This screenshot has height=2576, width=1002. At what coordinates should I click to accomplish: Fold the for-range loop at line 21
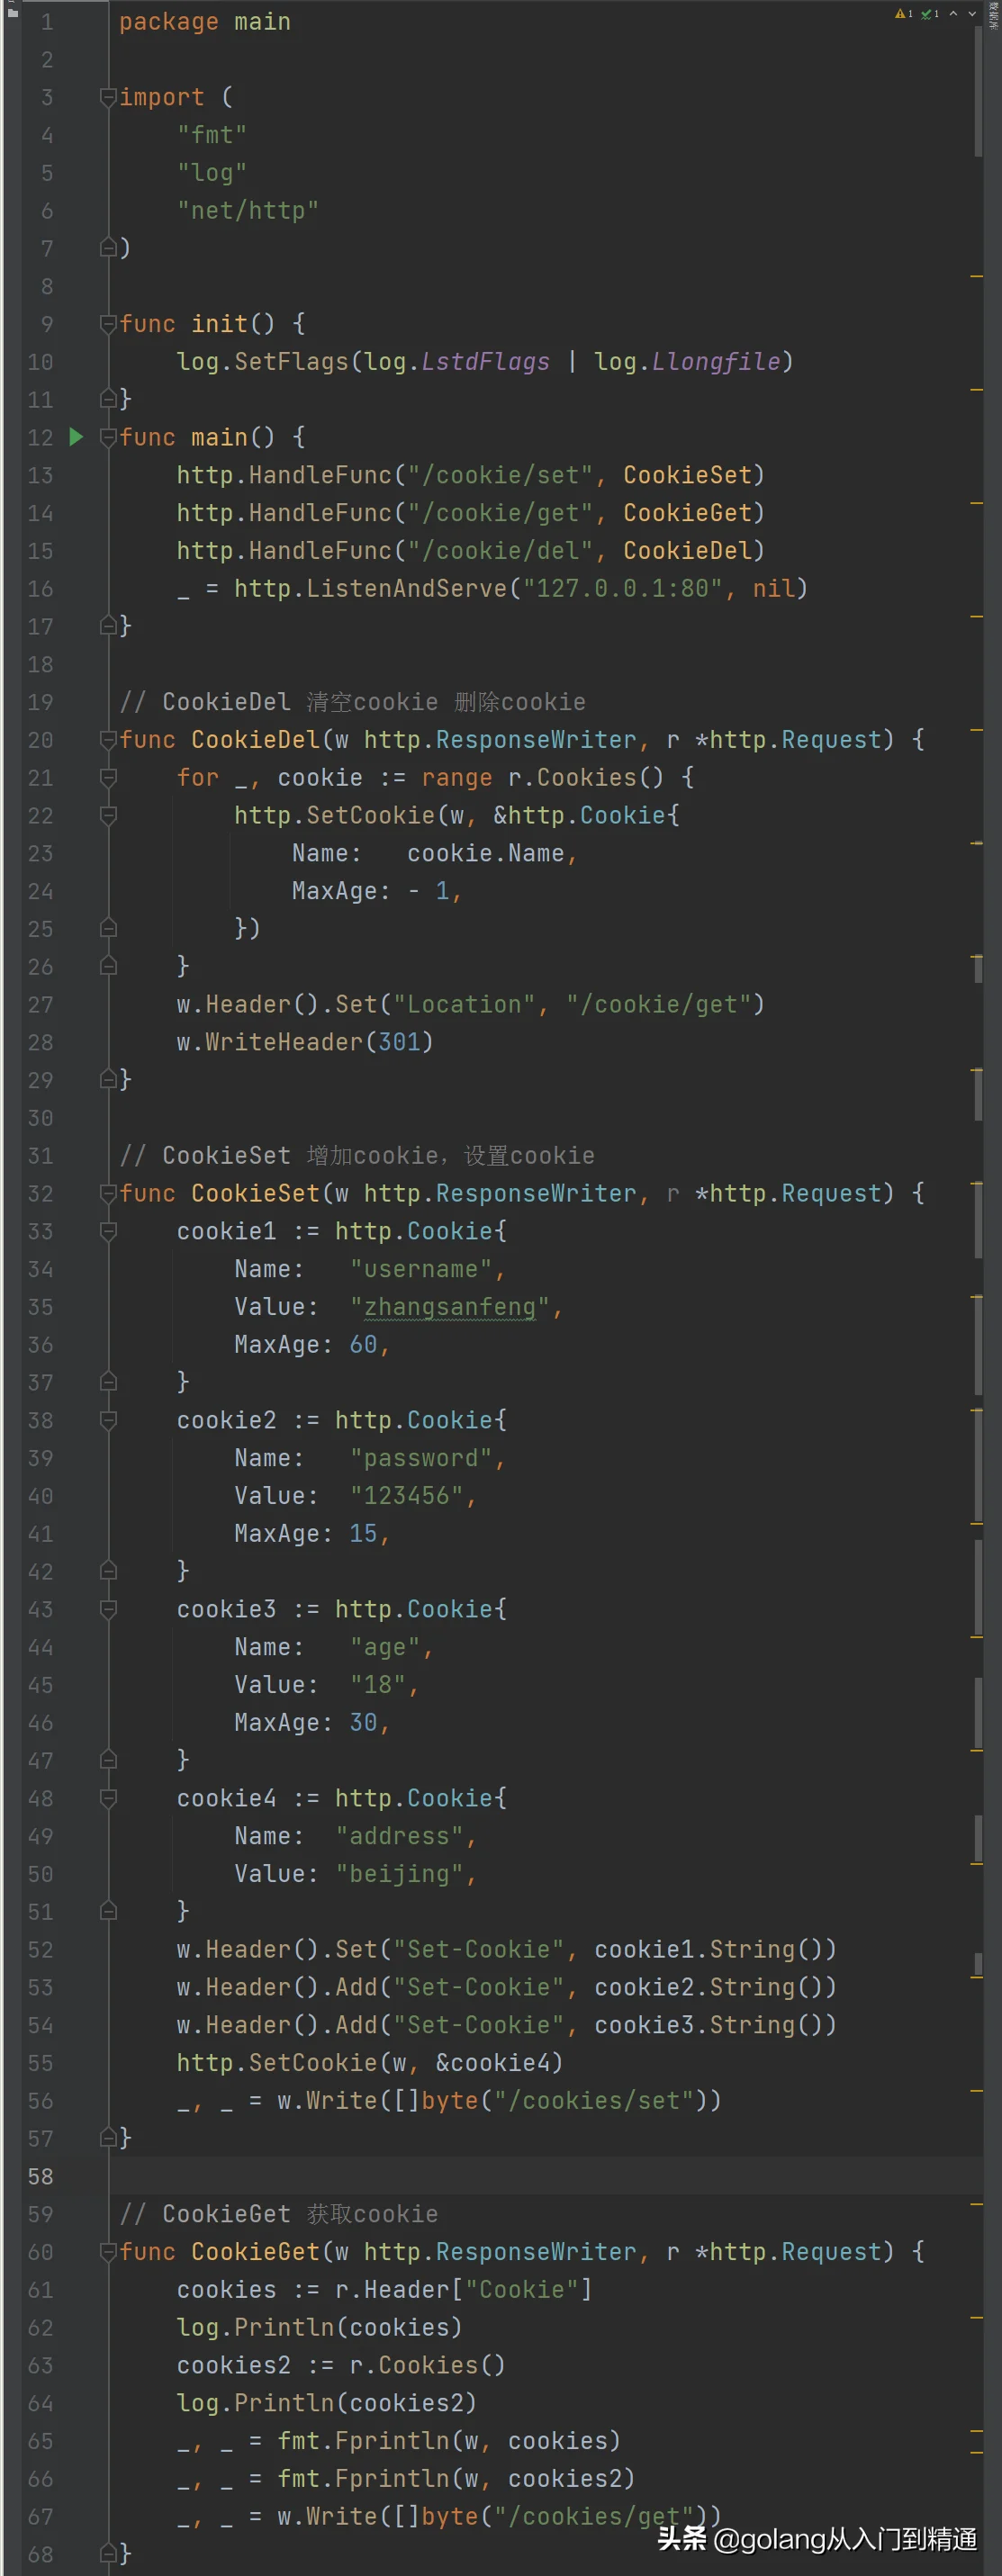pos(108,778)
